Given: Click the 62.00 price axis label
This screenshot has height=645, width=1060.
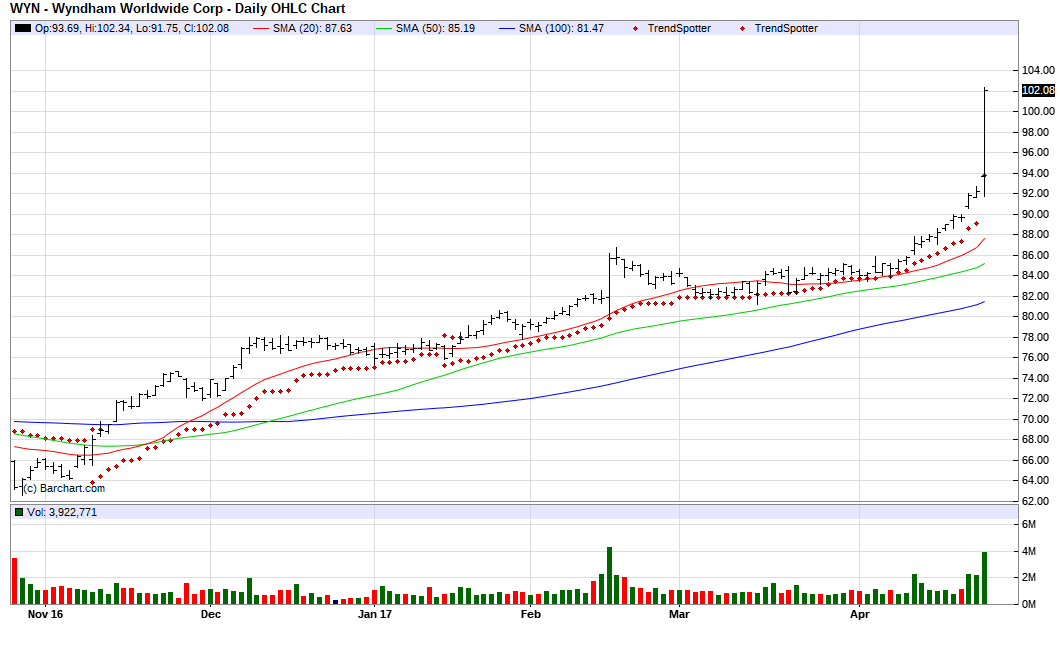Looking at the screenshot, I should pos(1038,501).
